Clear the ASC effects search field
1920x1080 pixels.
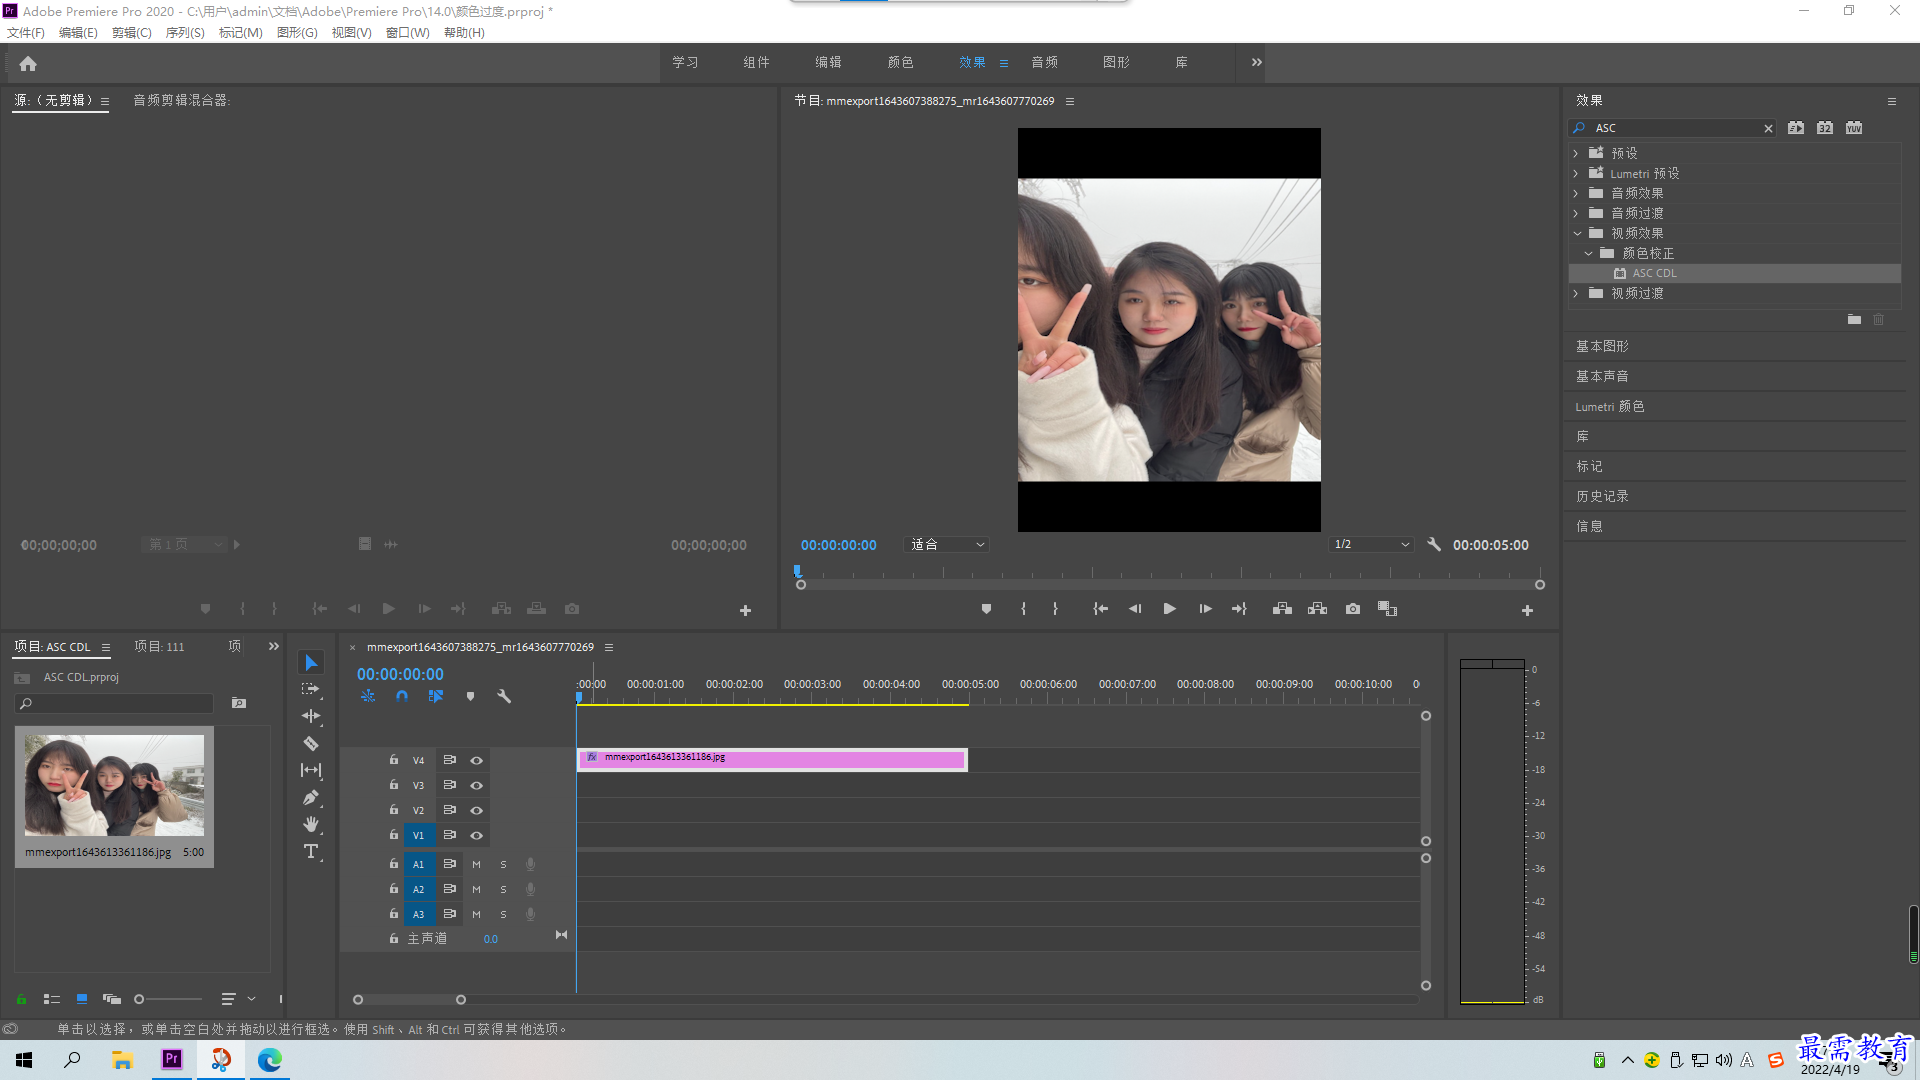click(1768, 128)
